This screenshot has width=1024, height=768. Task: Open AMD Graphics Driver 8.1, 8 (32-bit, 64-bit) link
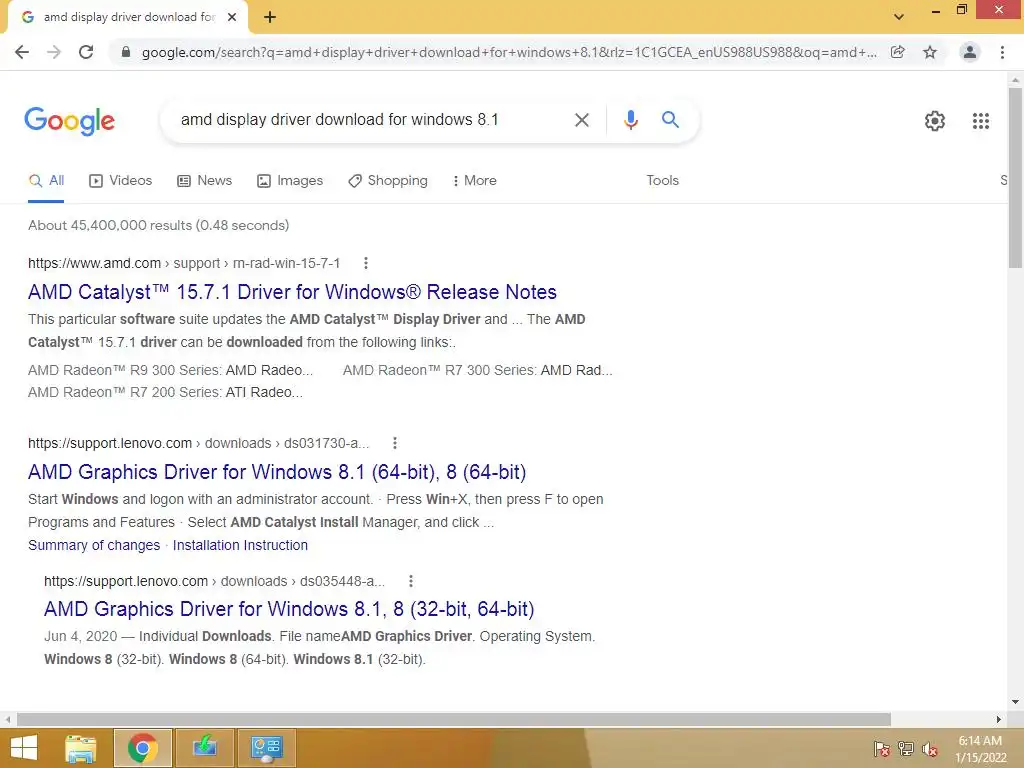tap(289, 609)
